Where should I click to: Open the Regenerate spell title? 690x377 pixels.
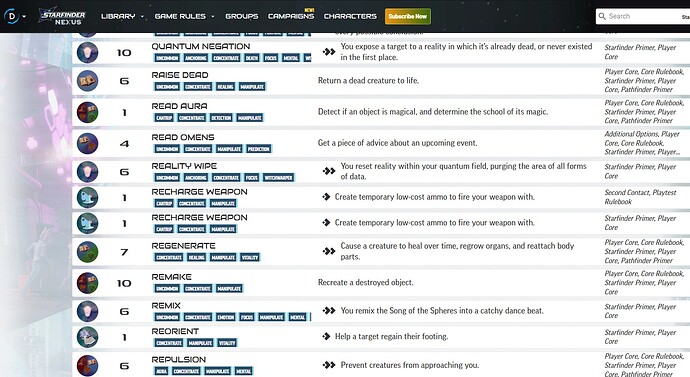(x=184, y=246)
